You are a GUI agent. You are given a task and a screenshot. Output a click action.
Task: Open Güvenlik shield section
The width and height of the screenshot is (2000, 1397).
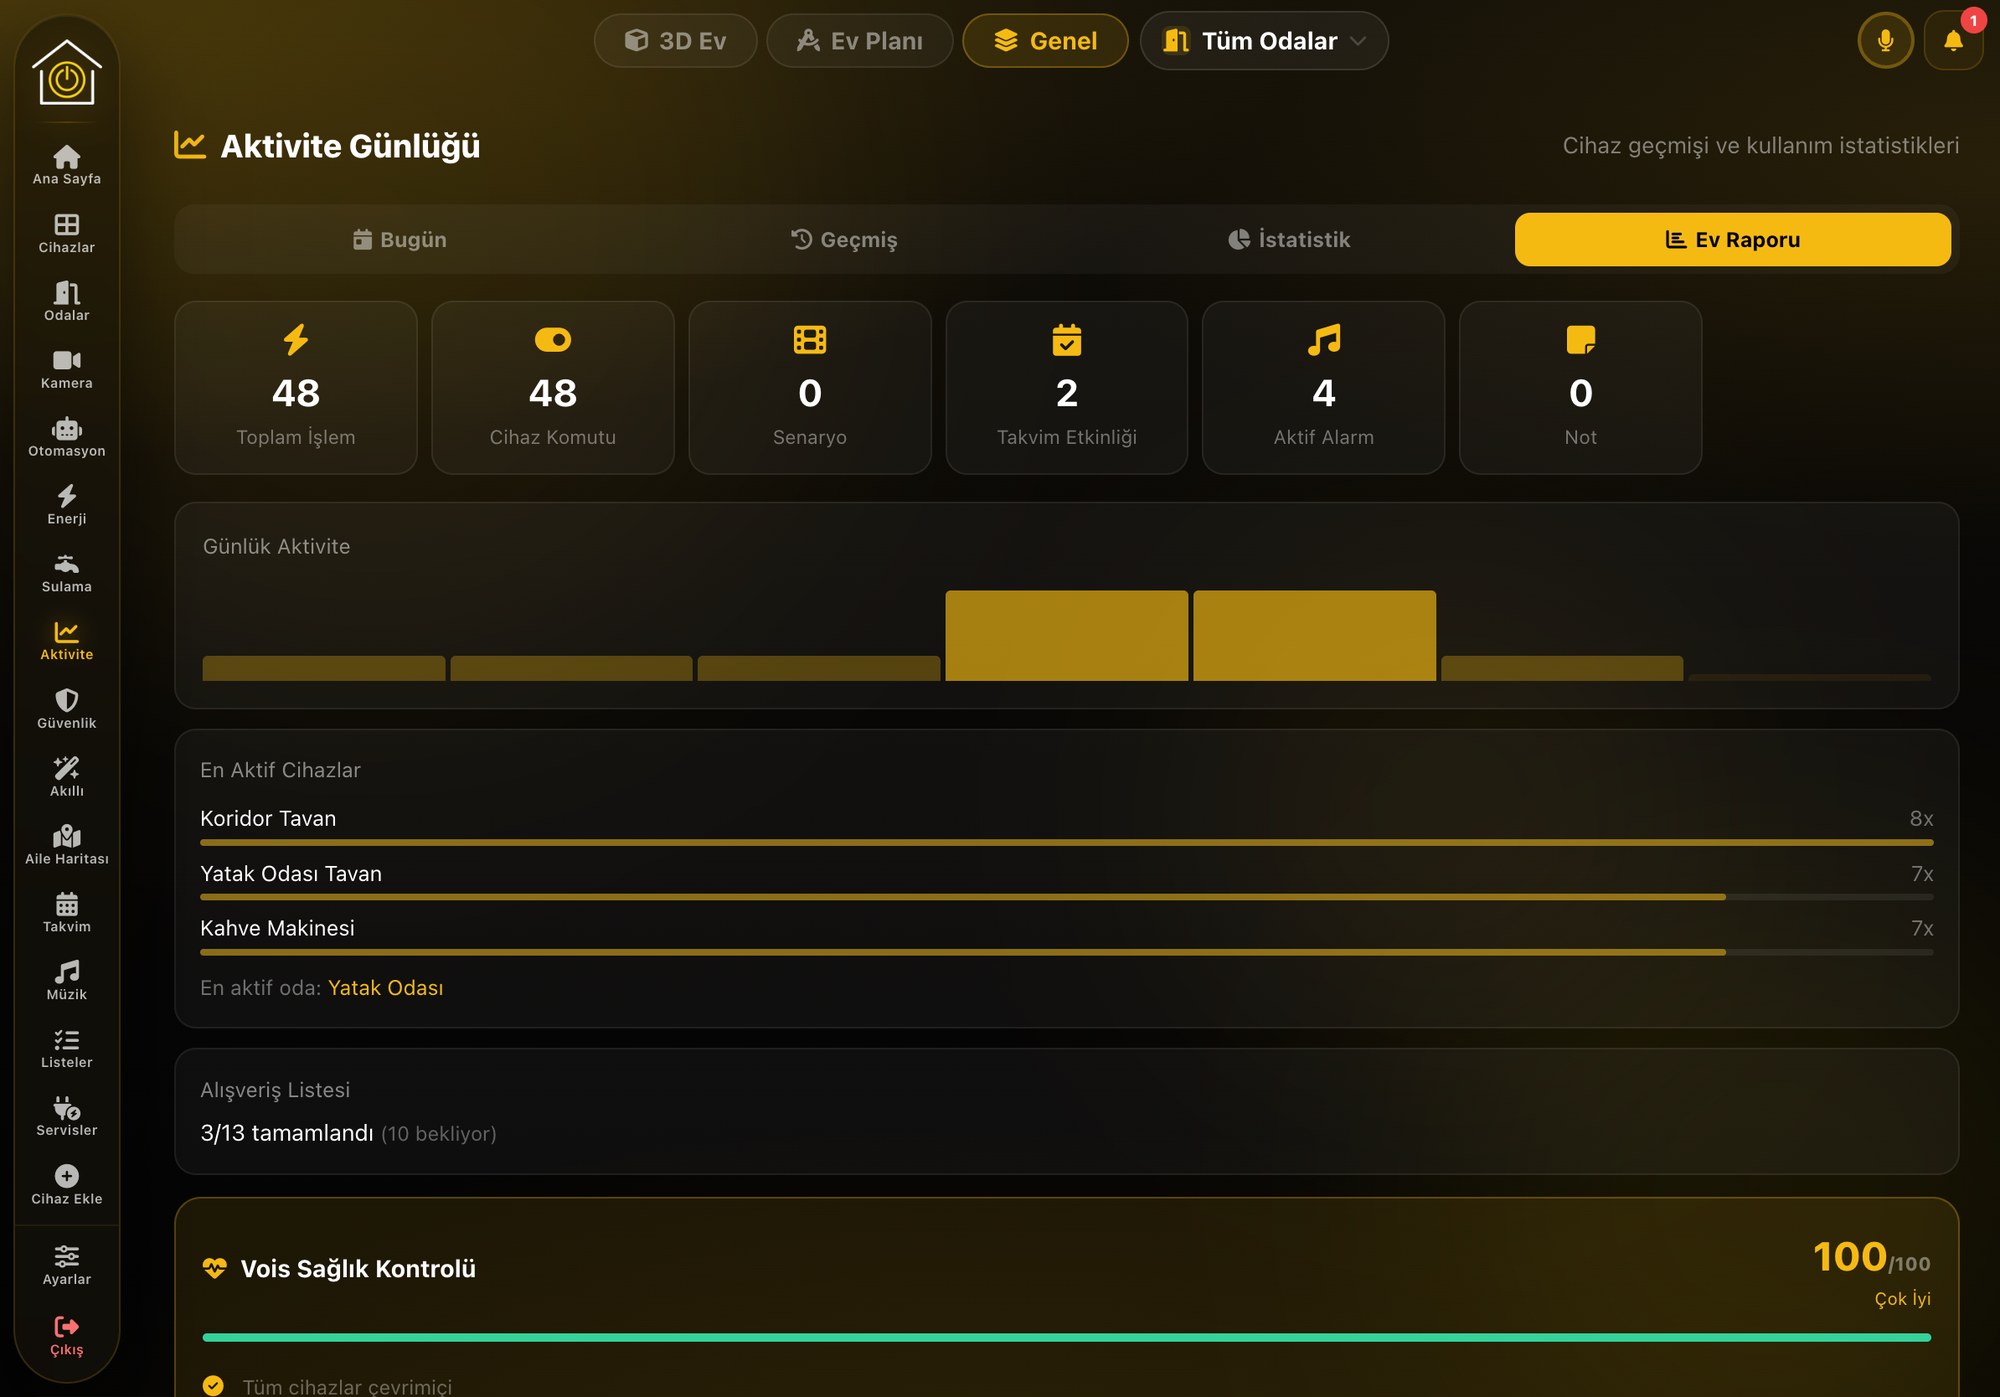point(66,709)
